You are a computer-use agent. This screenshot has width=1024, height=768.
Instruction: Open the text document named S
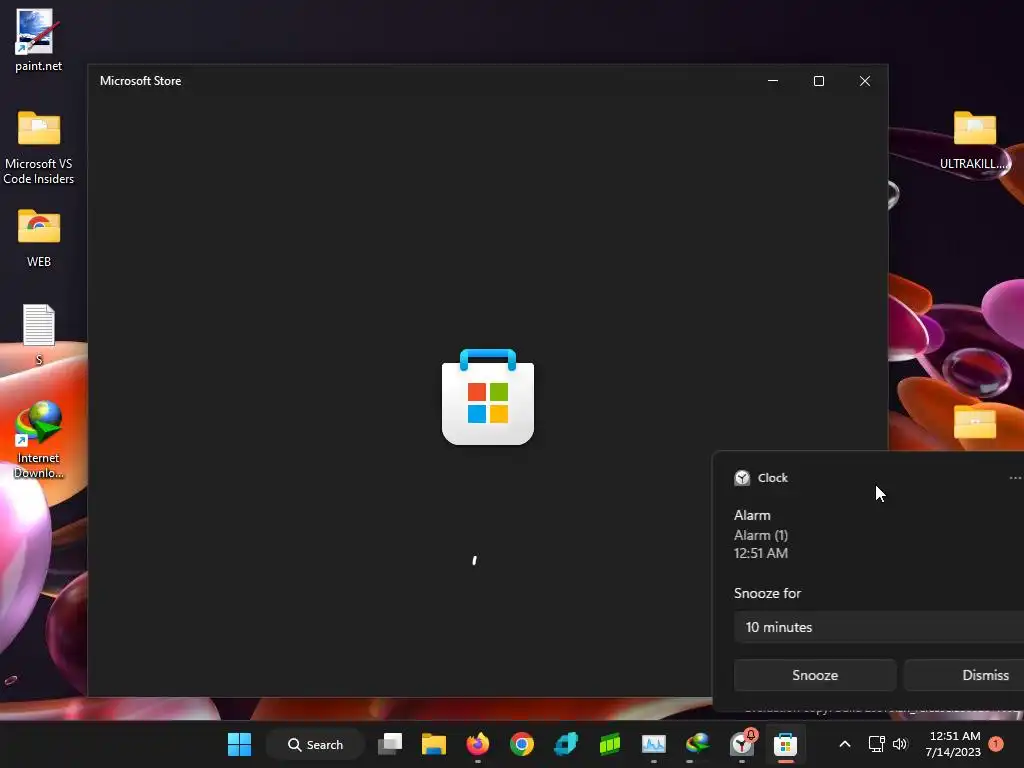pos(39,334)
